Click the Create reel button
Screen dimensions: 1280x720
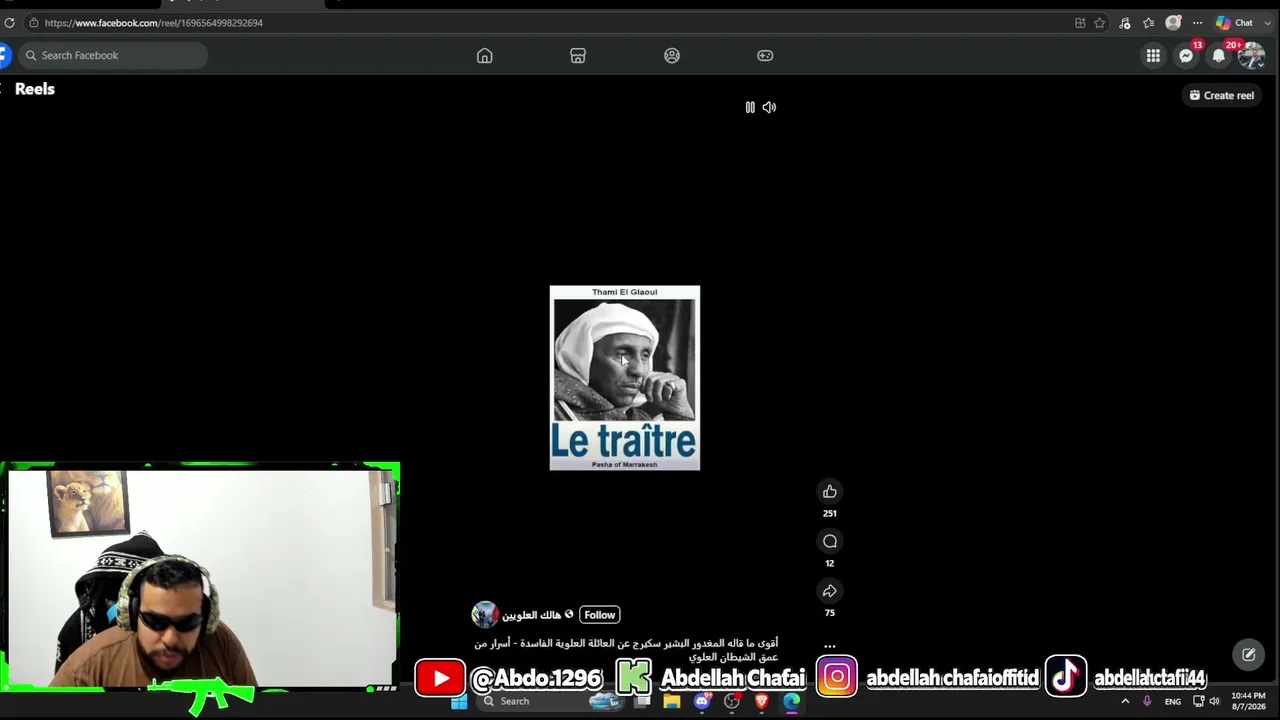pos(1221,95)
